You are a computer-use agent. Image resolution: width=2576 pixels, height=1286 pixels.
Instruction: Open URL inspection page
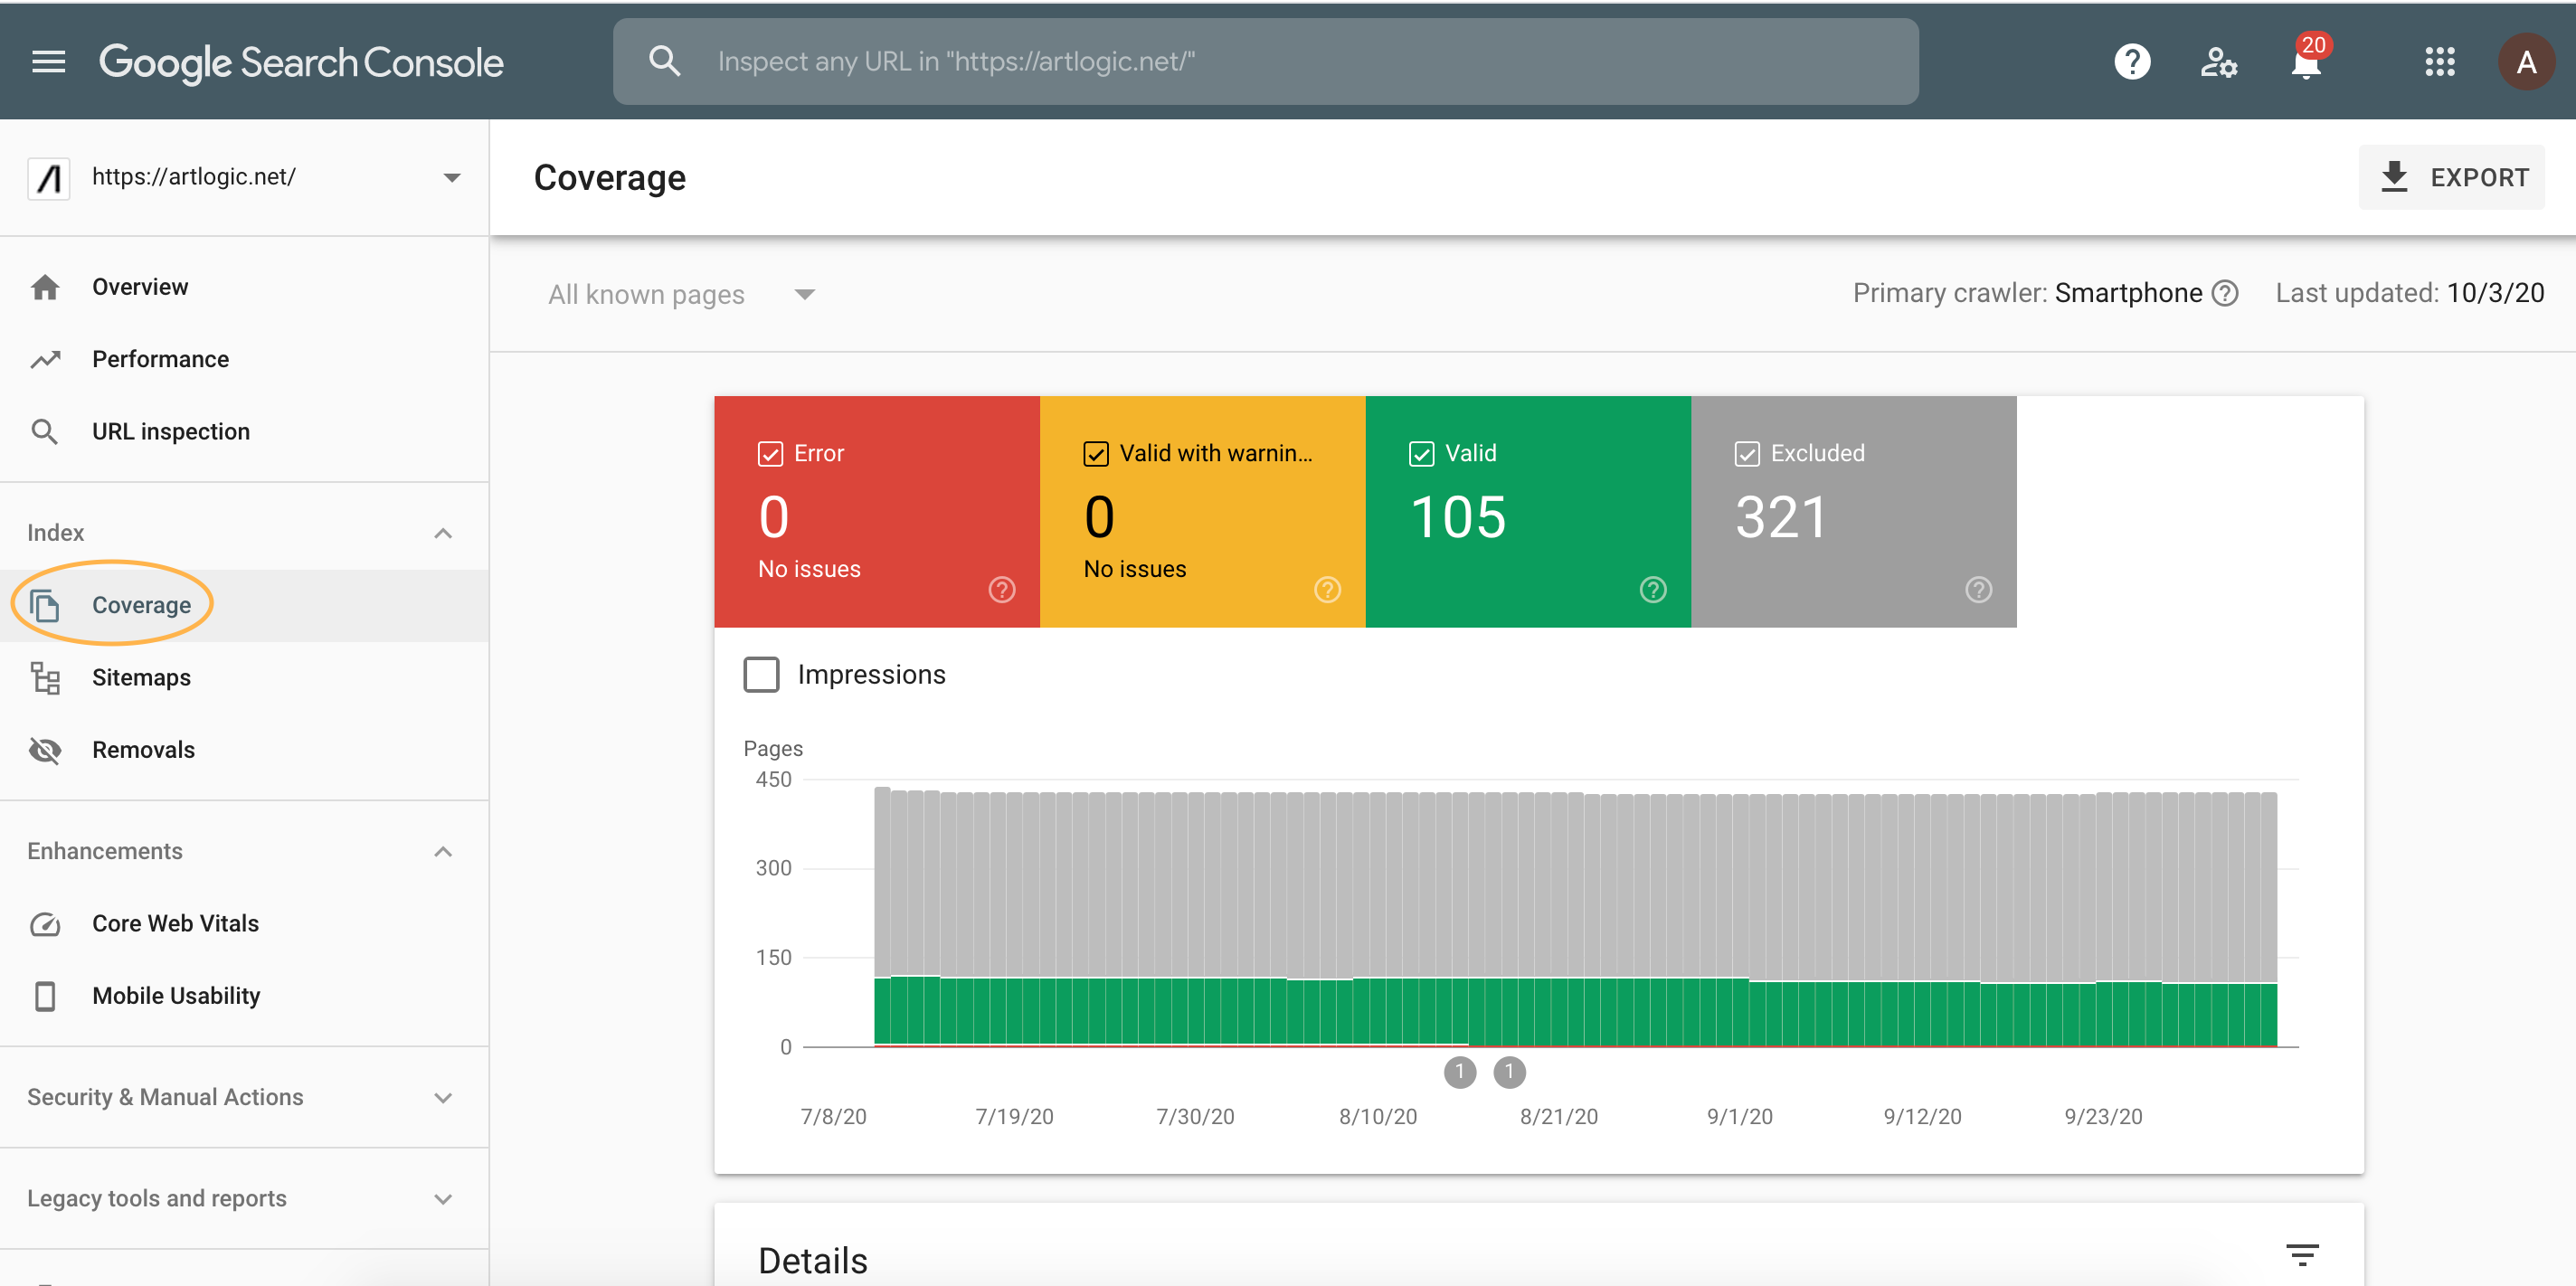(244, 431)
